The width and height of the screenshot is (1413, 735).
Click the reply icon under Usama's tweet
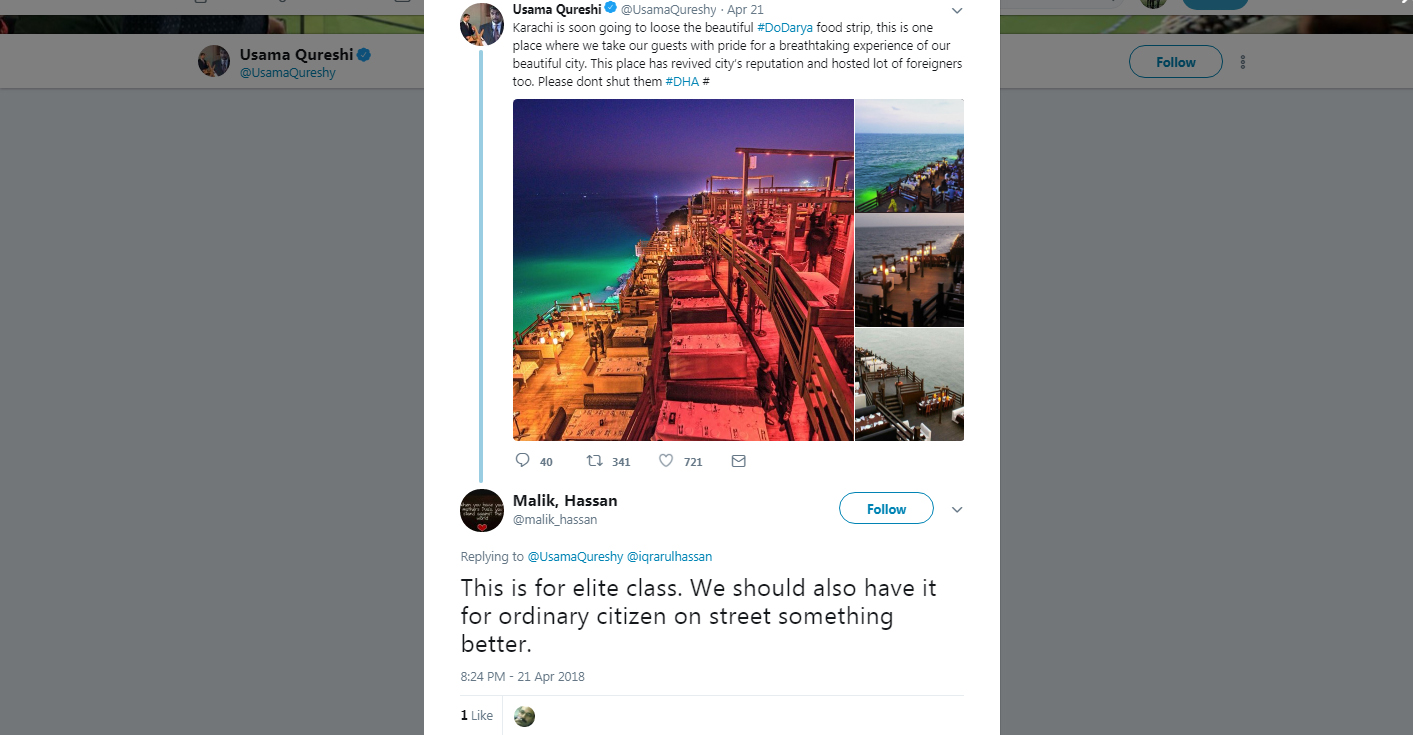(522, 461)
